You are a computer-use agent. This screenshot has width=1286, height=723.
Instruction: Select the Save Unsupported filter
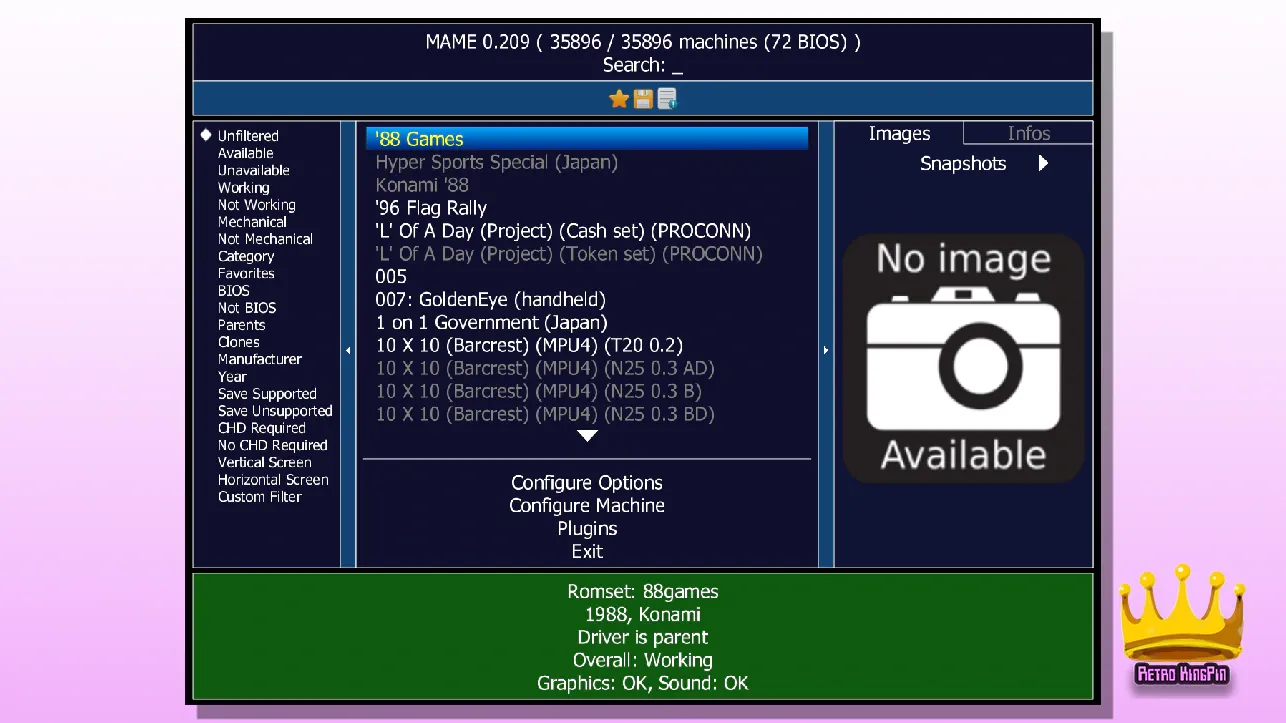pyautogui.click(x=275, y=411)
